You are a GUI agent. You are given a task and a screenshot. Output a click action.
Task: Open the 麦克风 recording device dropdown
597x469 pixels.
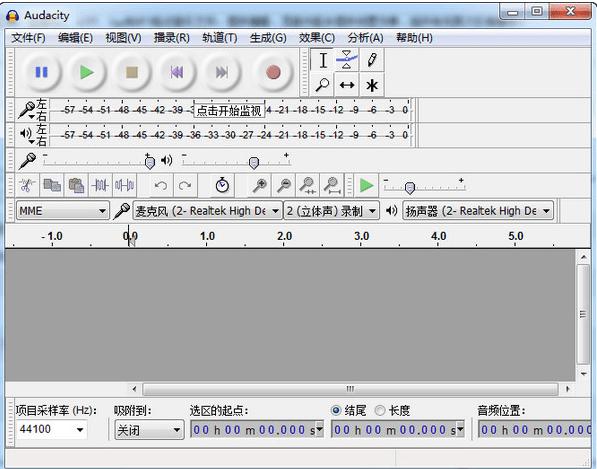coord(208,211)
